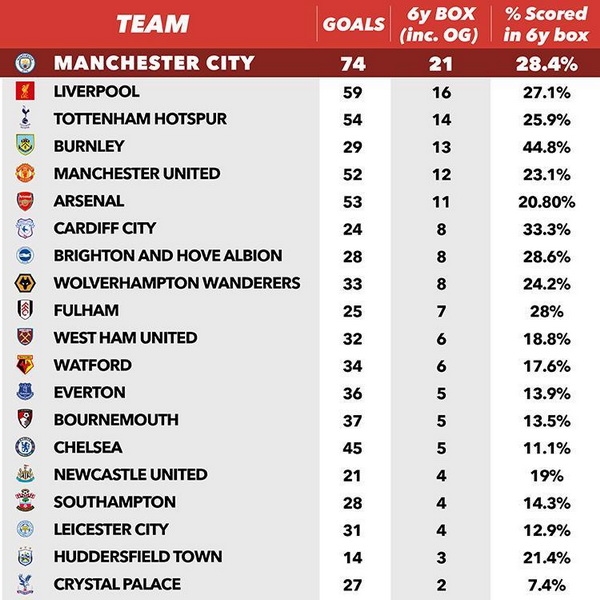Click the Manchester City club crest
The height and width of the screenshot is (600, 600).
[x=24, y=63]
